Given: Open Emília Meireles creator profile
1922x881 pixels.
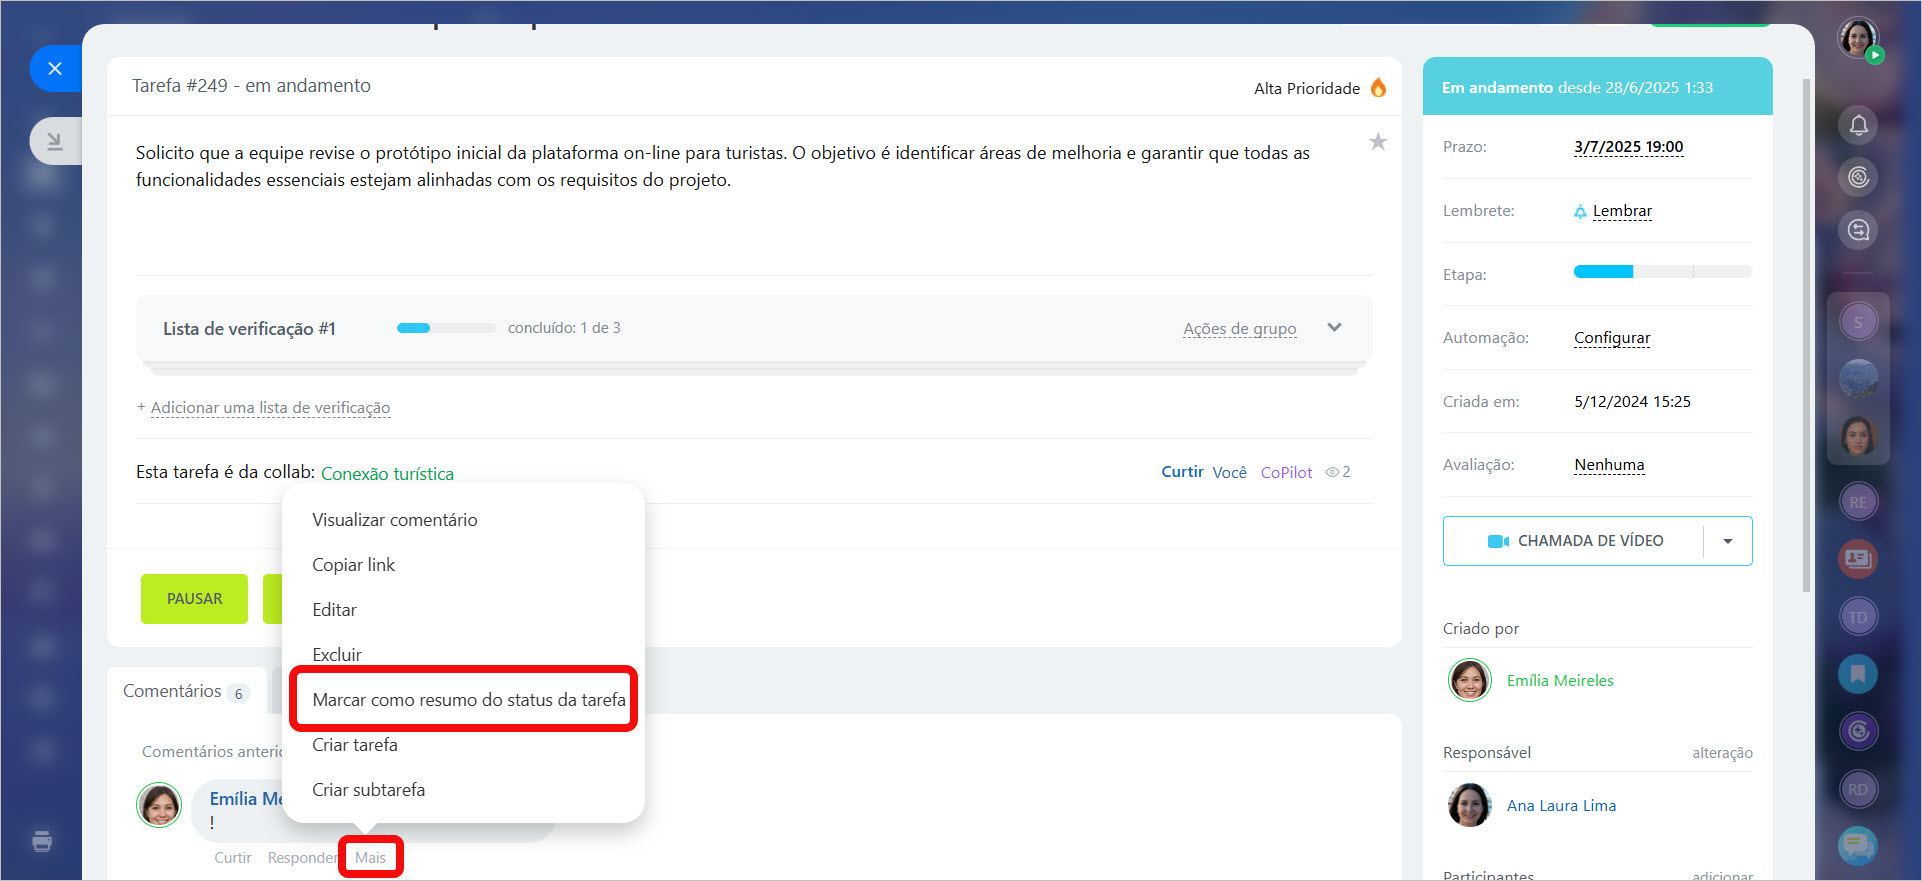Looking at the screenshot, I should click(1560, 681).
